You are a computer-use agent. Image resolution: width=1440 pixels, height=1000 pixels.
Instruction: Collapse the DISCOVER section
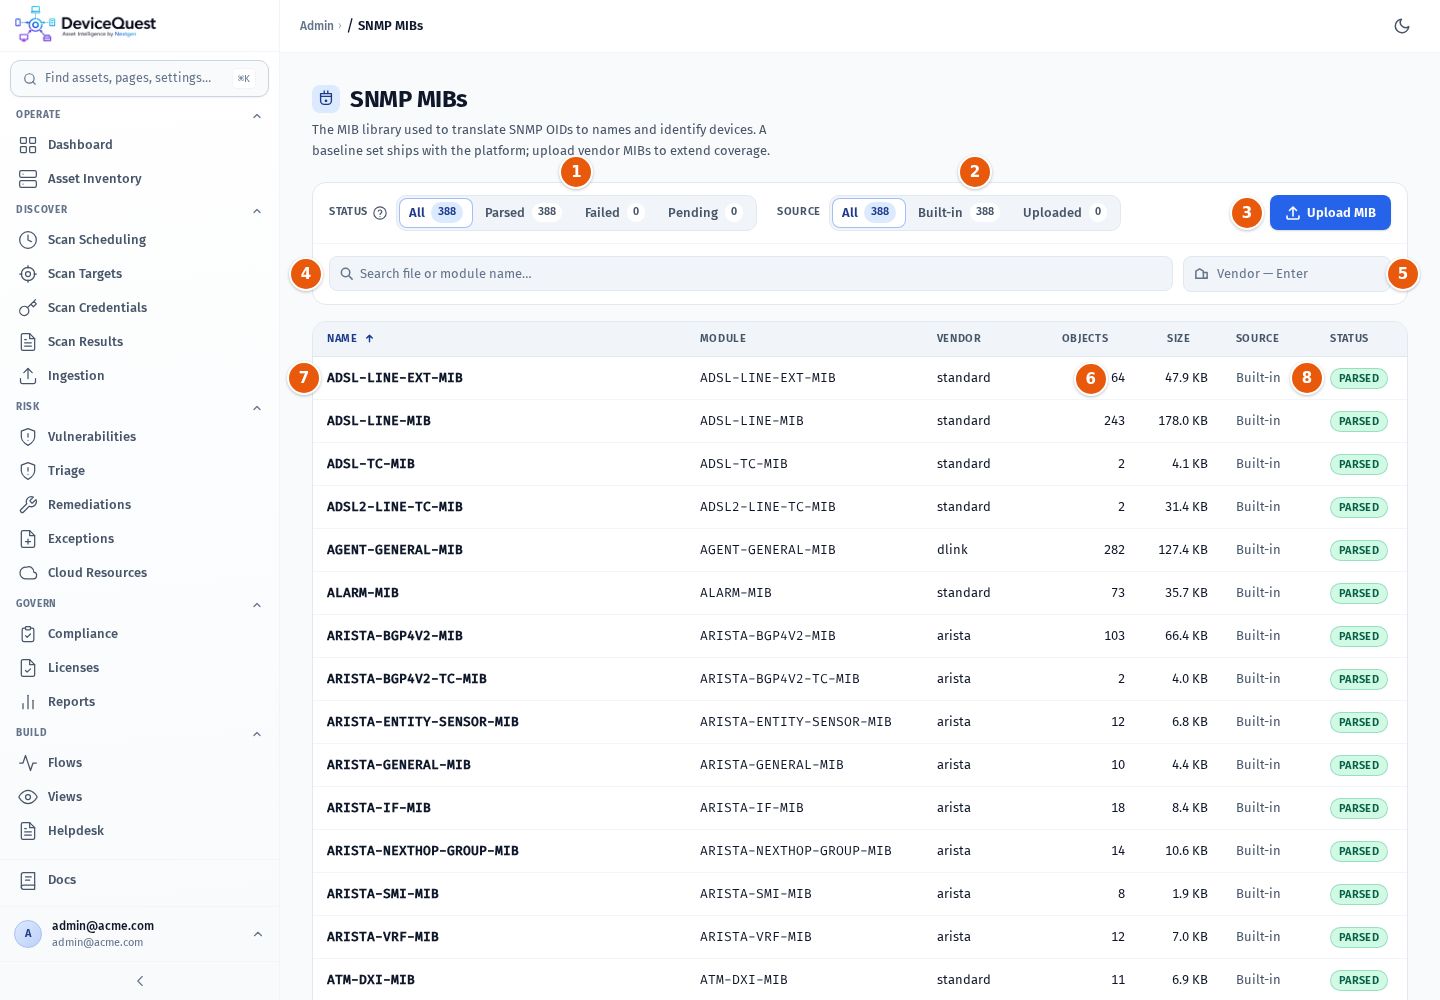click(x=257, y=211)
